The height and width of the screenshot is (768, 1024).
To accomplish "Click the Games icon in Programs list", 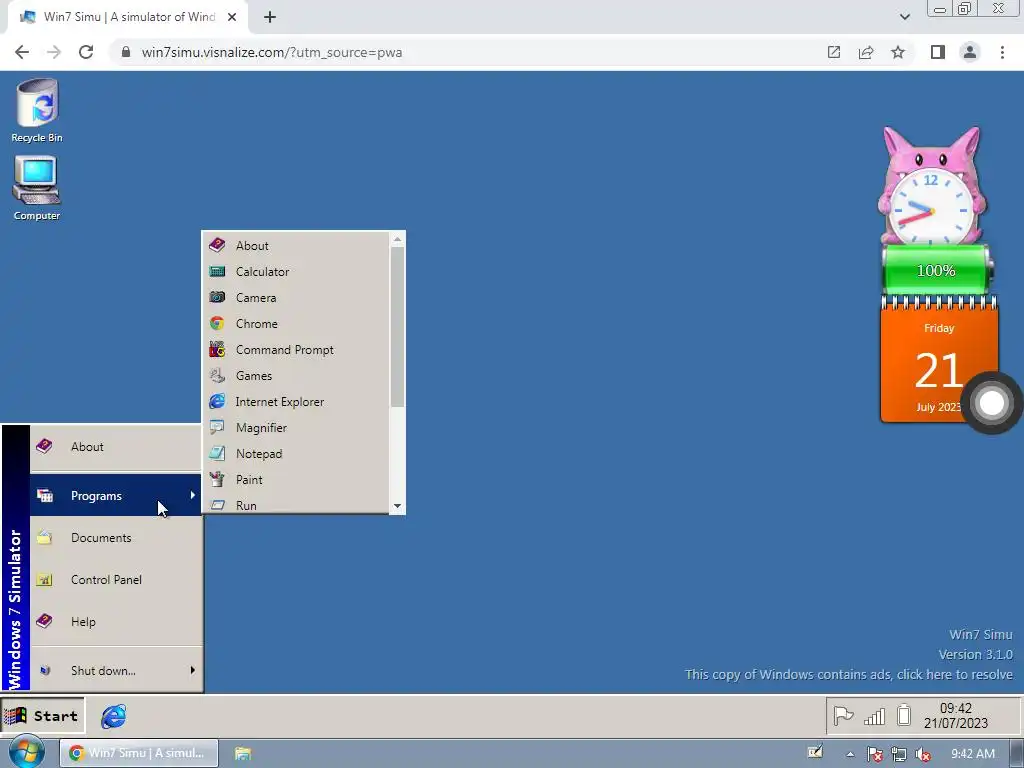I will pyautogui.click(x=217, y=376).
